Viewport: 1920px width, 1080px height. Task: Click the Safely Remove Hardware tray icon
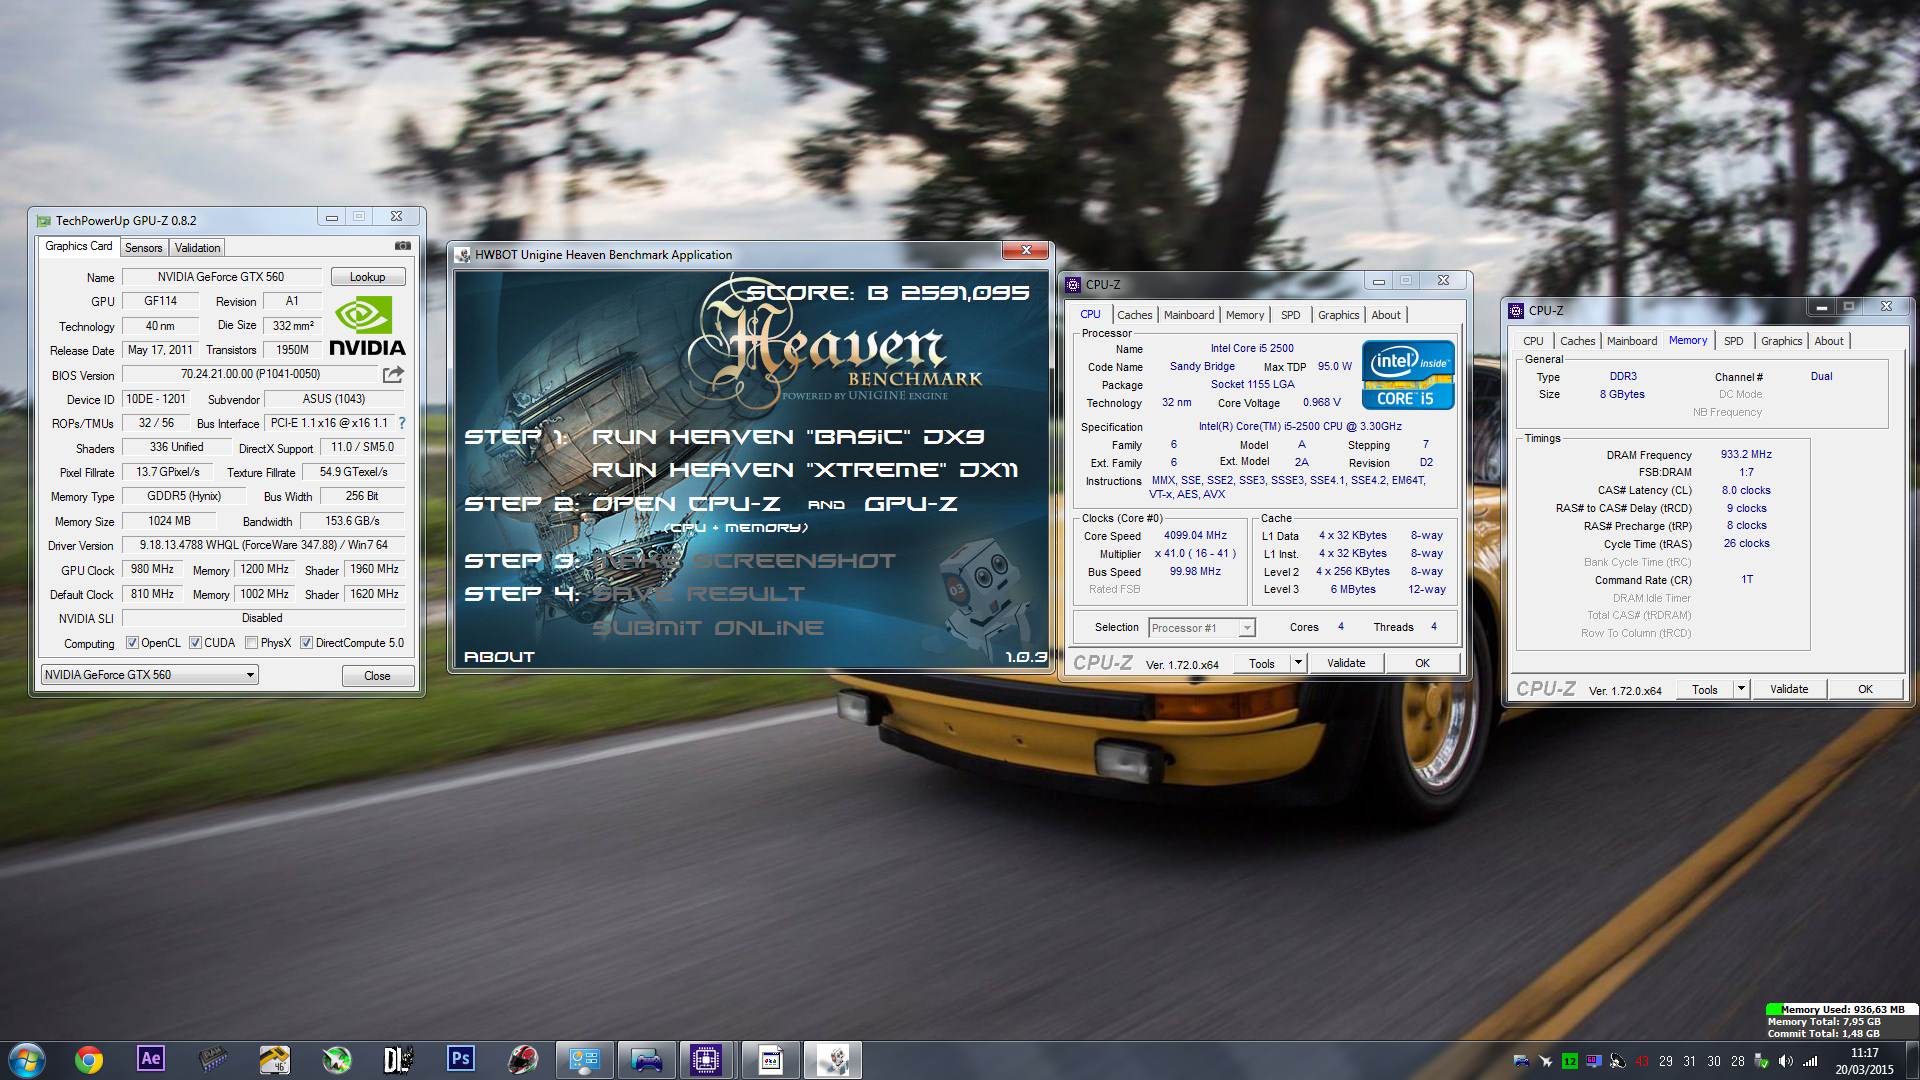tap(1763, 1061)
